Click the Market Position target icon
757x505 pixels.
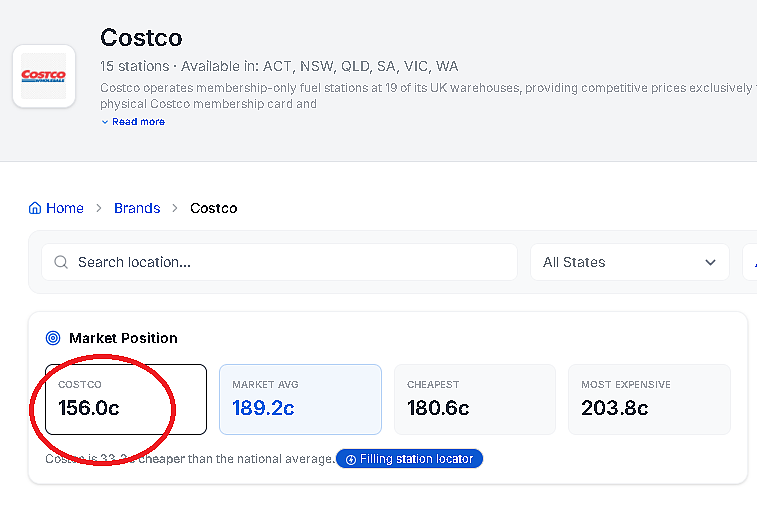(x=53, y=338)
